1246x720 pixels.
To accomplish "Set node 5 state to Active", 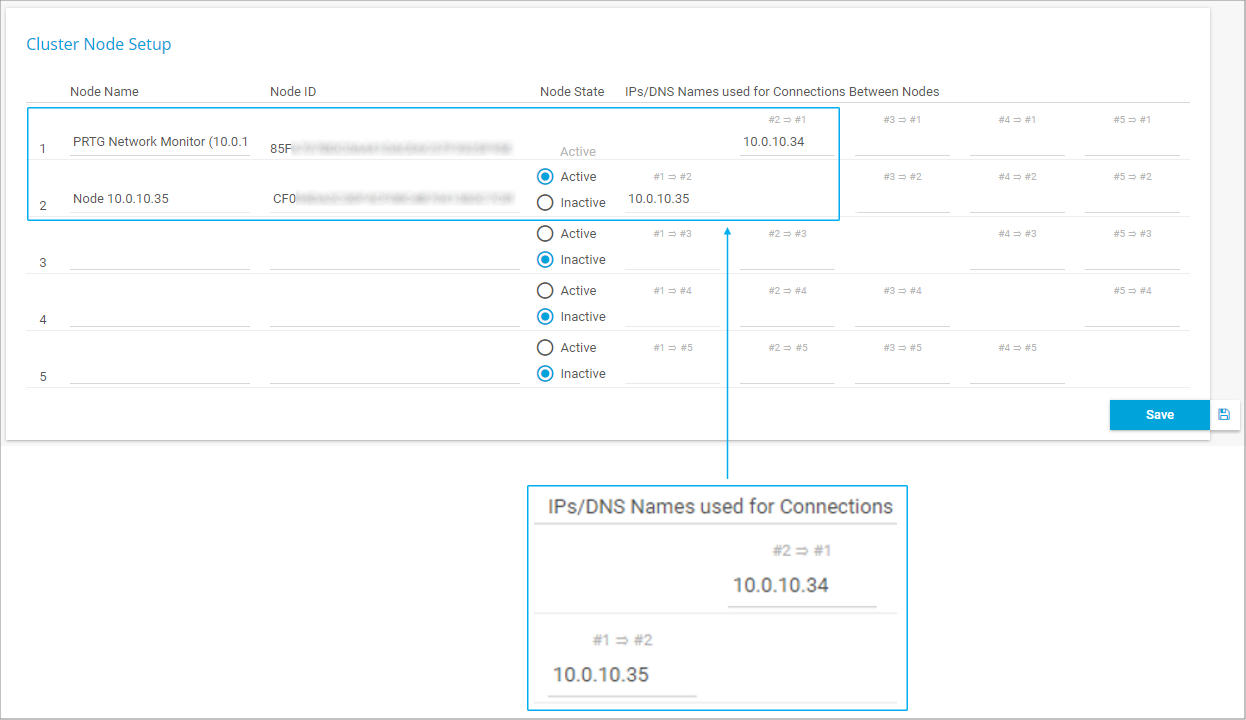I will pyautogui.click(x=545, y=348).
